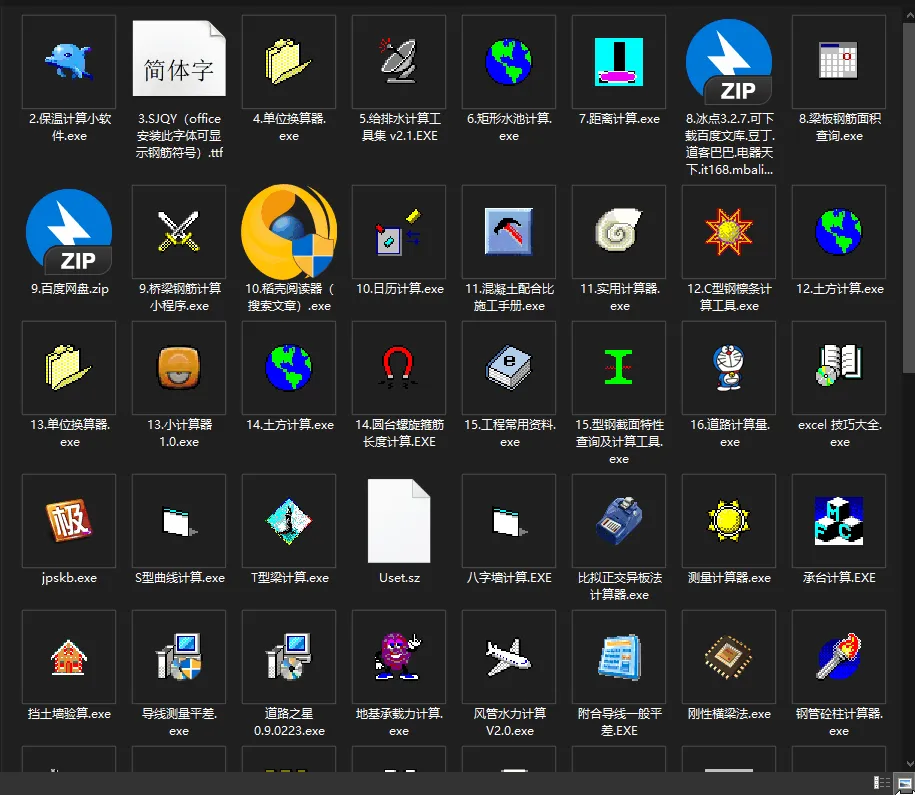Click the file name 测量计算器.exe
This screenshot has width=915, height=795.
pyautogui.click(x=729, y=578)
